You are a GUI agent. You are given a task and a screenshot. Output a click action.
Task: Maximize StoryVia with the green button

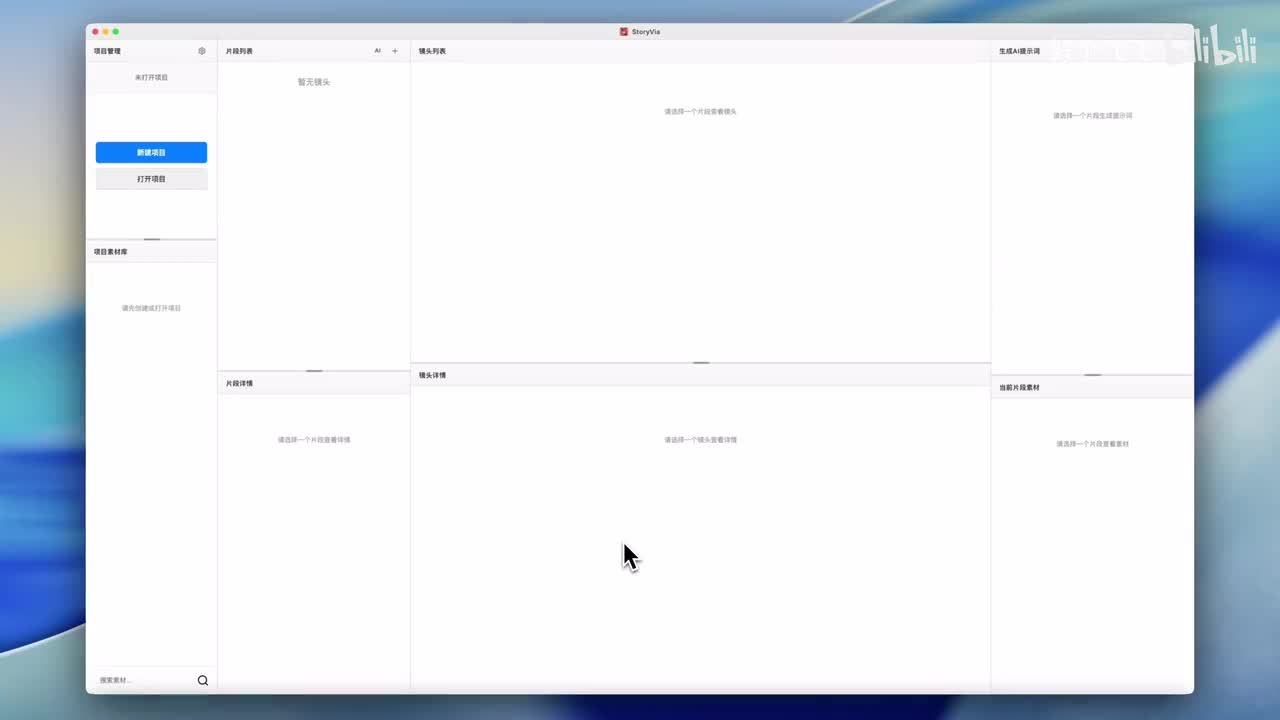point(116,32)
